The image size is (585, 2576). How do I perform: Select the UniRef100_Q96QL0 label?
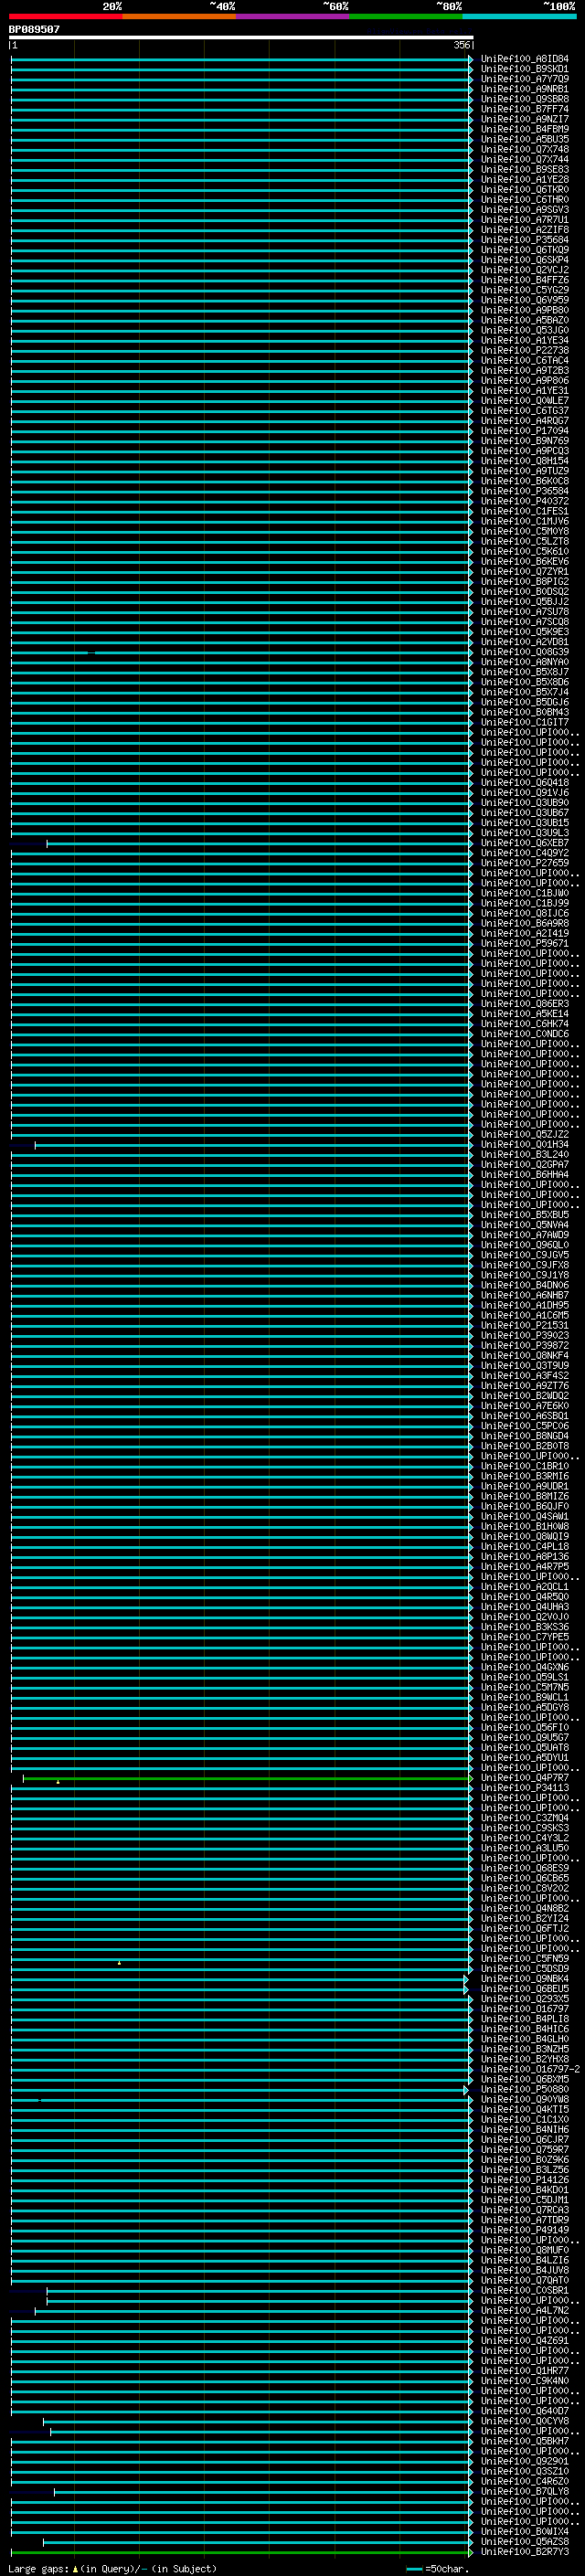[x=524, y=1245]
